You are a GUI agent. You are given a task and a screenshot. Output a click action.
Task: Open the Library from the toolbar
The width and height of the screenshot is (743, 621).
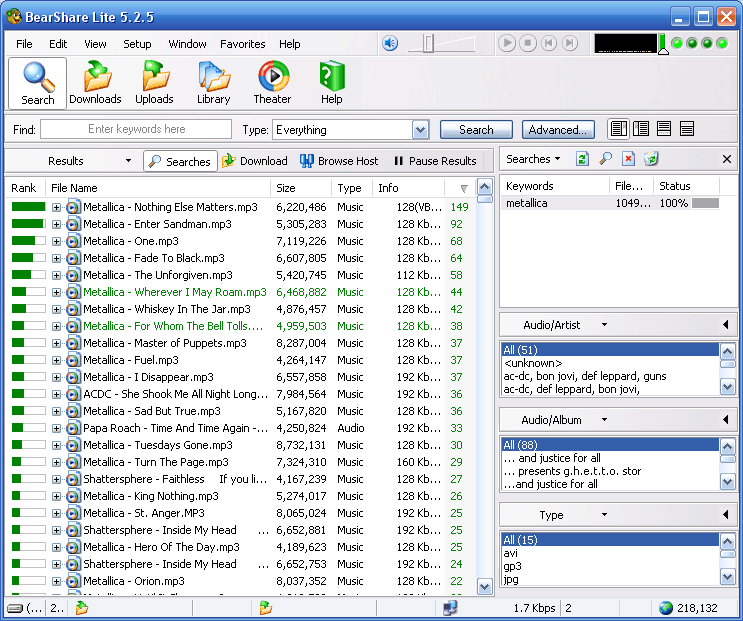[x=213, y=82]
